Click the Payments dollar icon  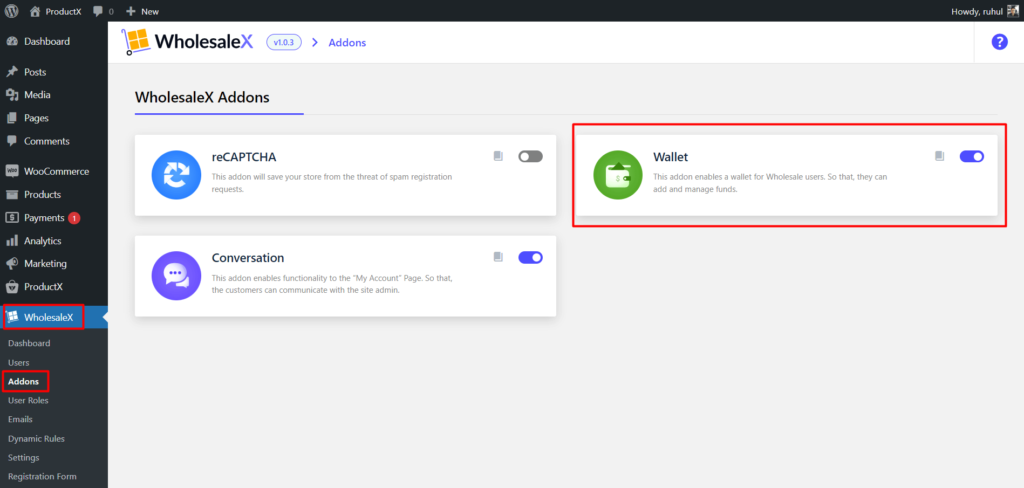pos(12,218)
